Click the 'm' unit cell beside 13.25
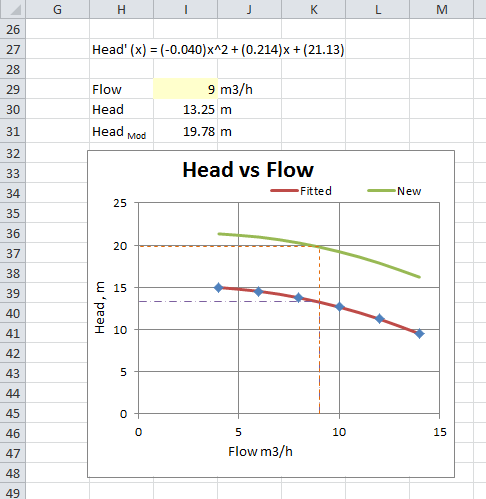This screenshot has width=486, height=499. (x=249, y=109)
